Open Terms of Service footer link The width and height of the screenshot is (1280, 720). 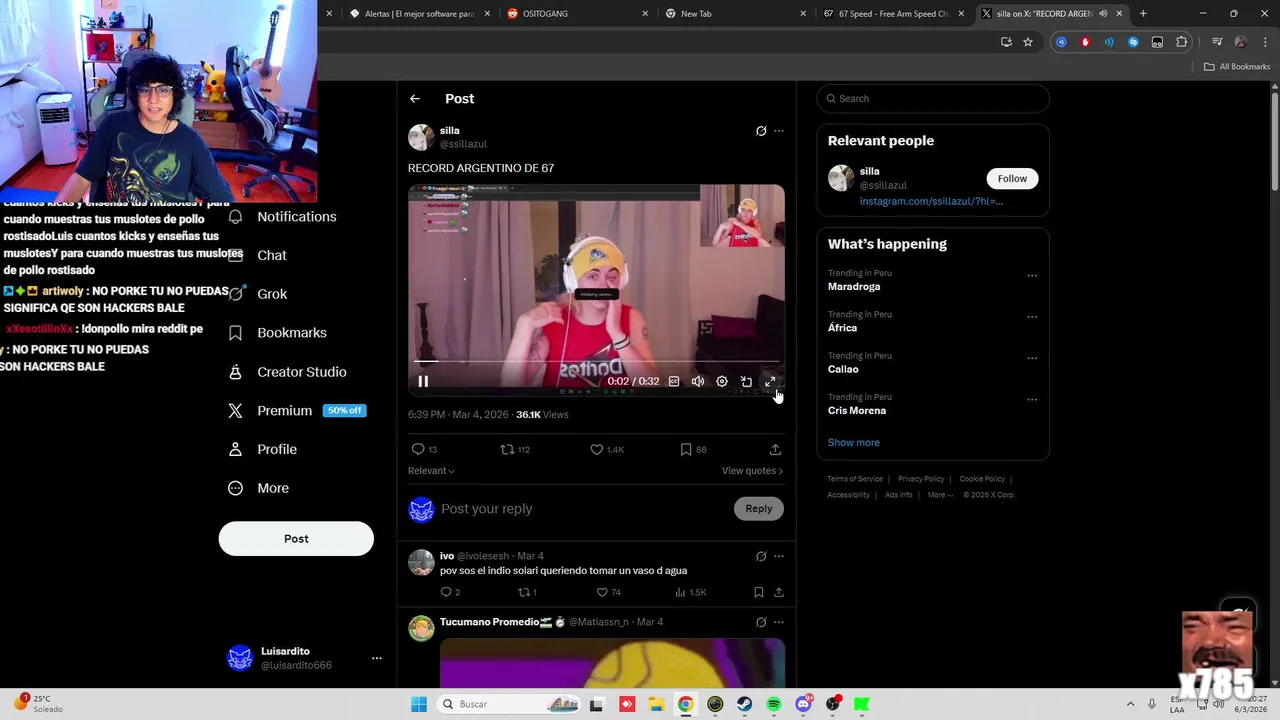tap(855, 479)
